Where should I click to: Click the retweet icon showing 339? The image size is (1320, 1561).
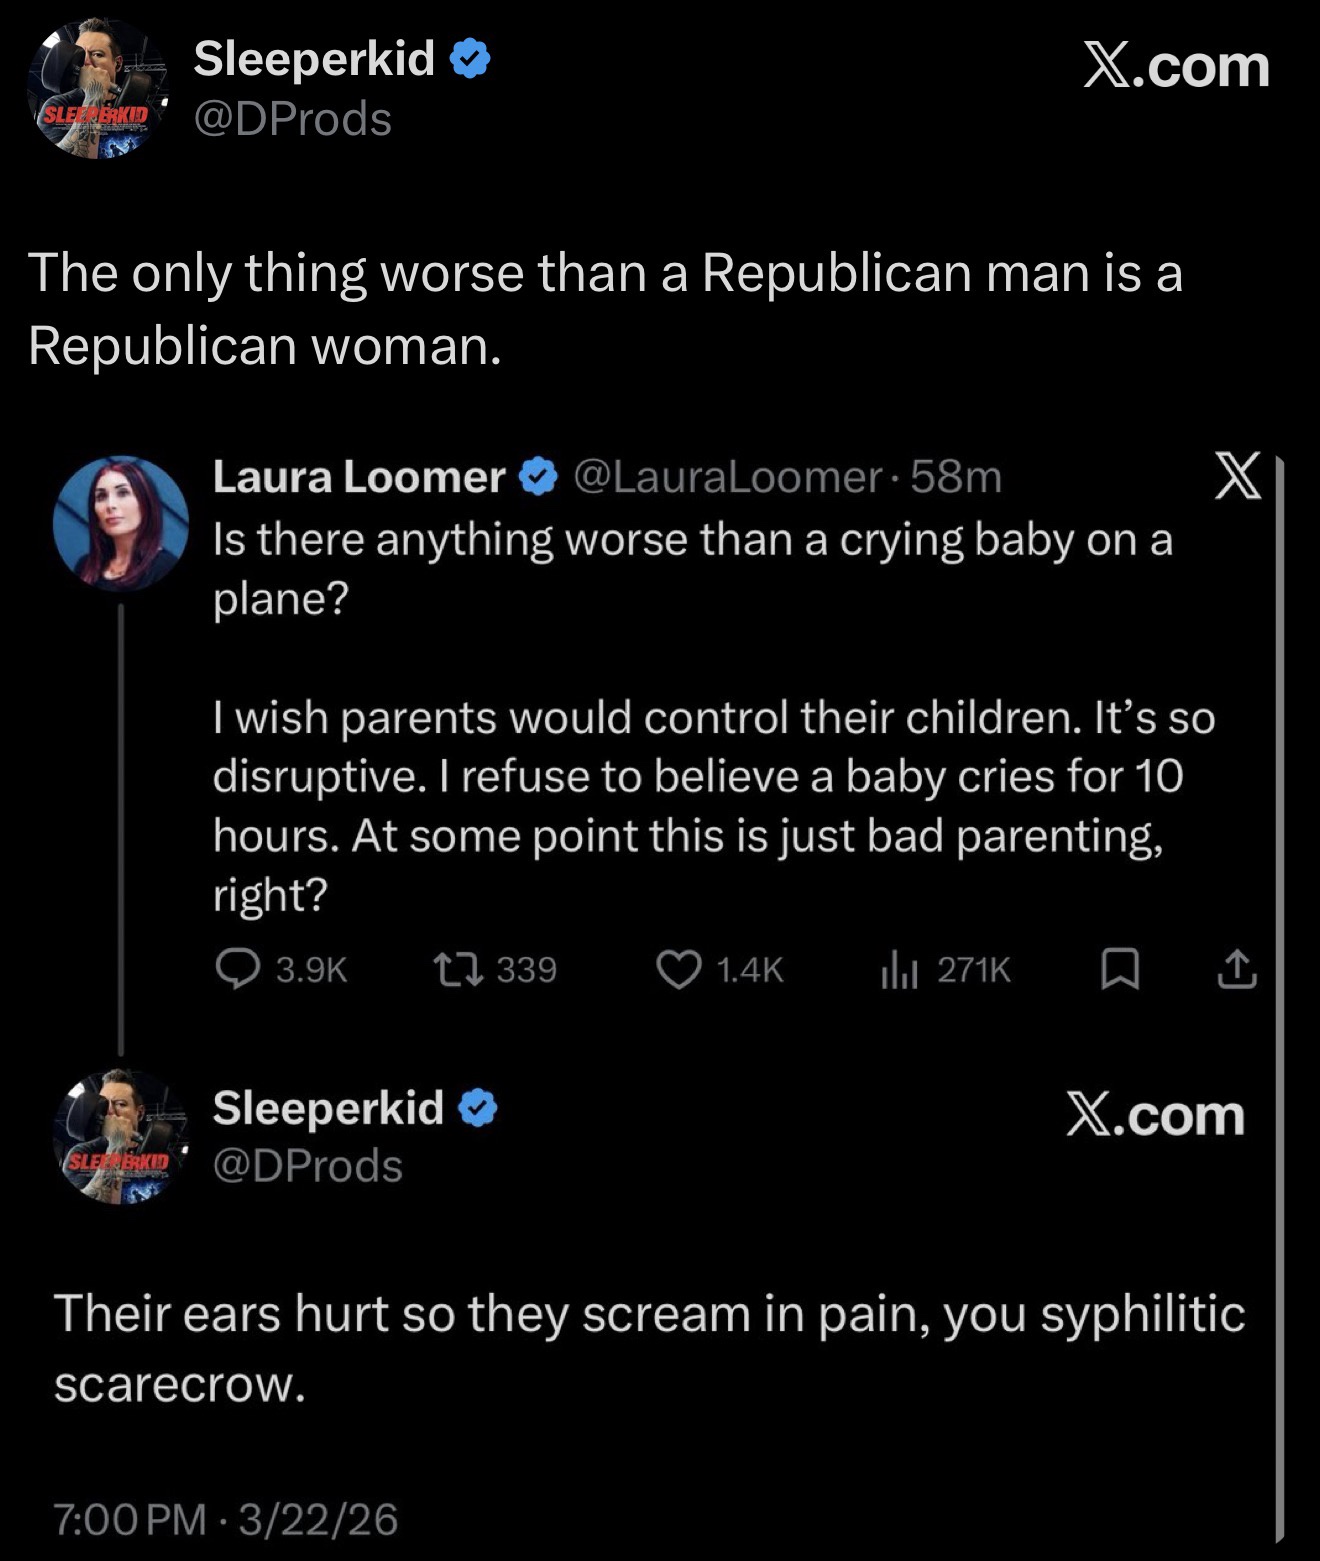pyautogui.click(x=458, y=969)
